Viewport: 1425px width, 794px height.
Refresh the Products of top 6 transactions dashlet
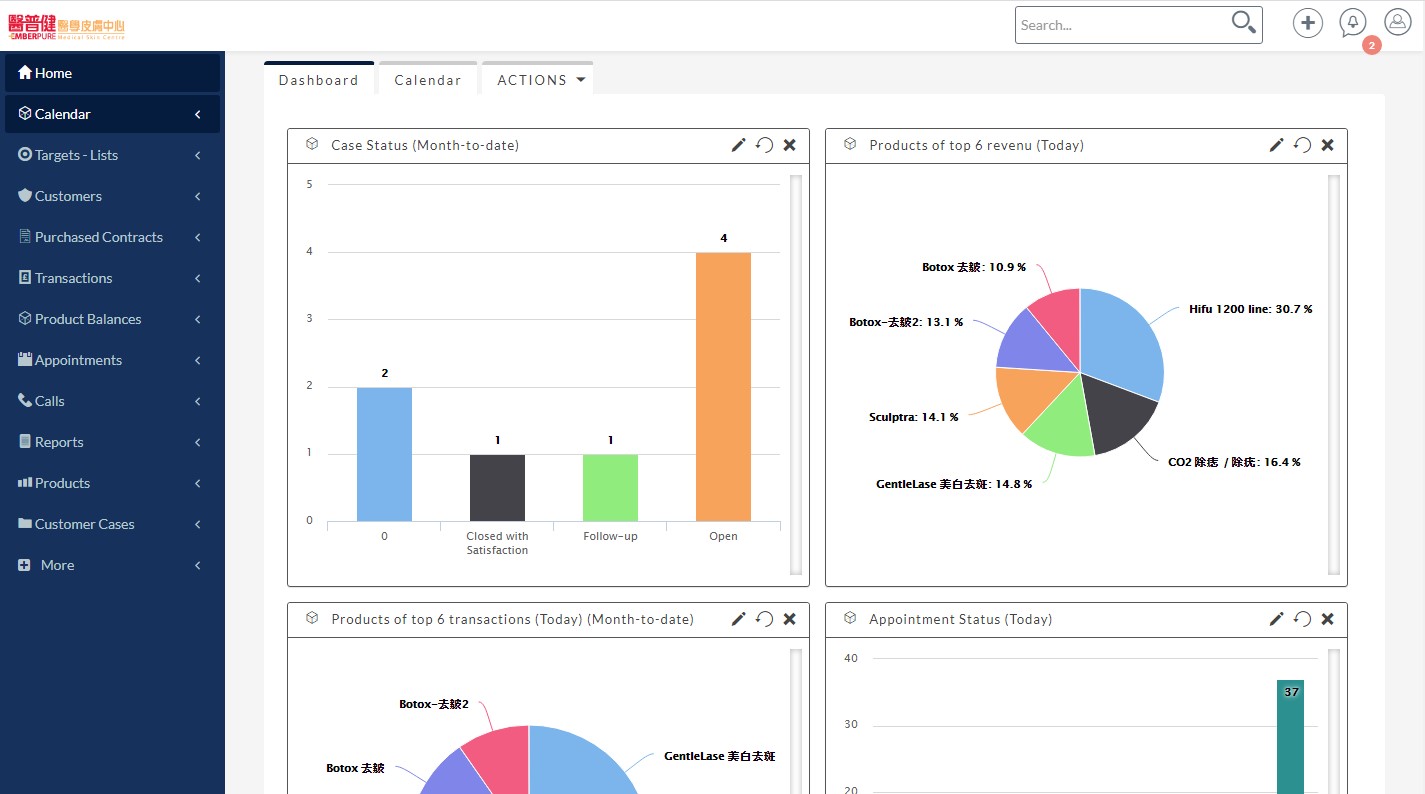pyautogui.click(x=764, y=619)
